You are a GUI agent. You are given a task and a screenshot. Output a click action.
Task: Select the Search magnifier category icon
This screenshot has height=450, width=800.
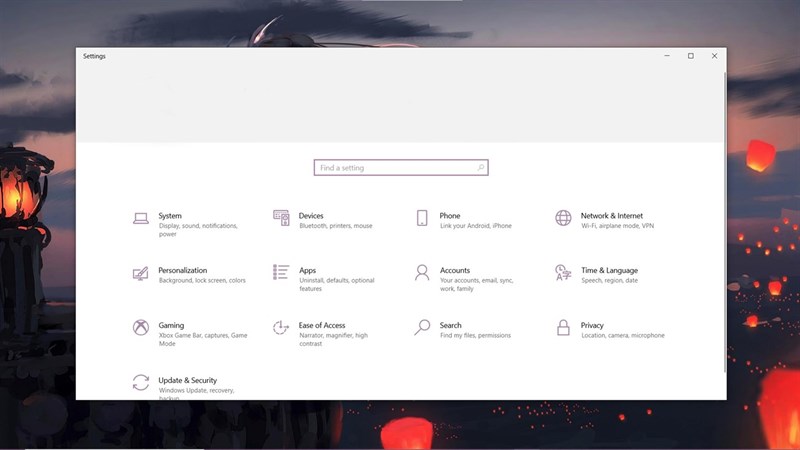pos(422,327)
